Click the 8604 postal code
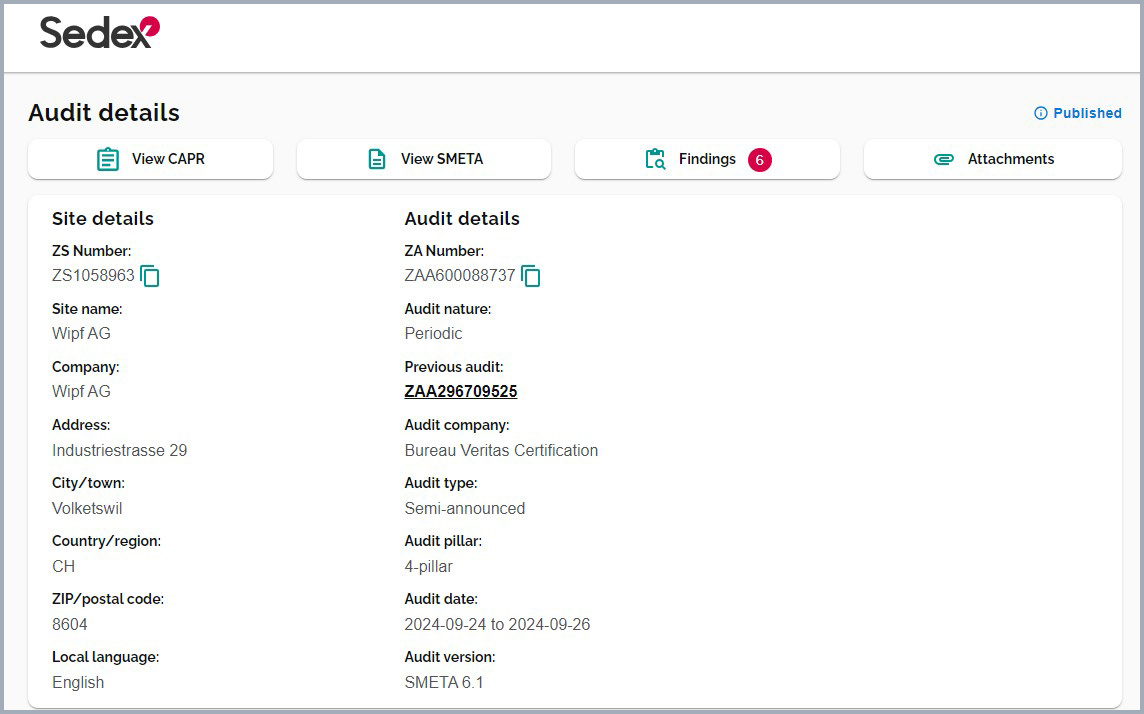 (x=70, y=624)
